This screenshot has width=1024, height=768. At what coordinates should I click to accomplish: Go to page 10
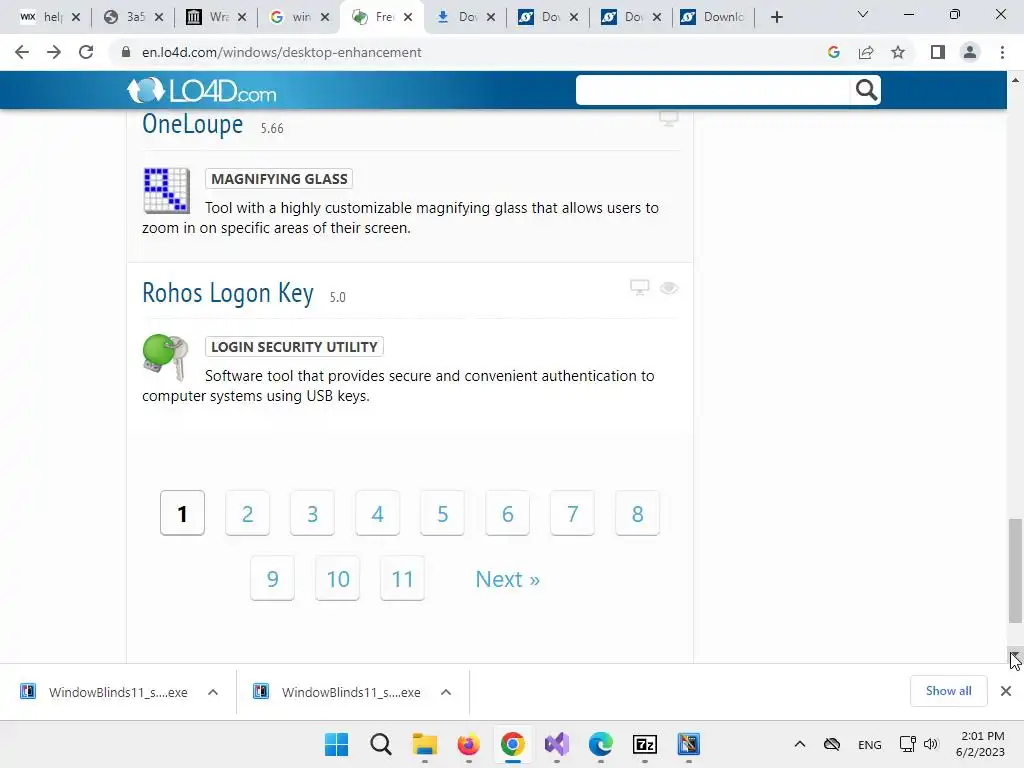[338, 579]
